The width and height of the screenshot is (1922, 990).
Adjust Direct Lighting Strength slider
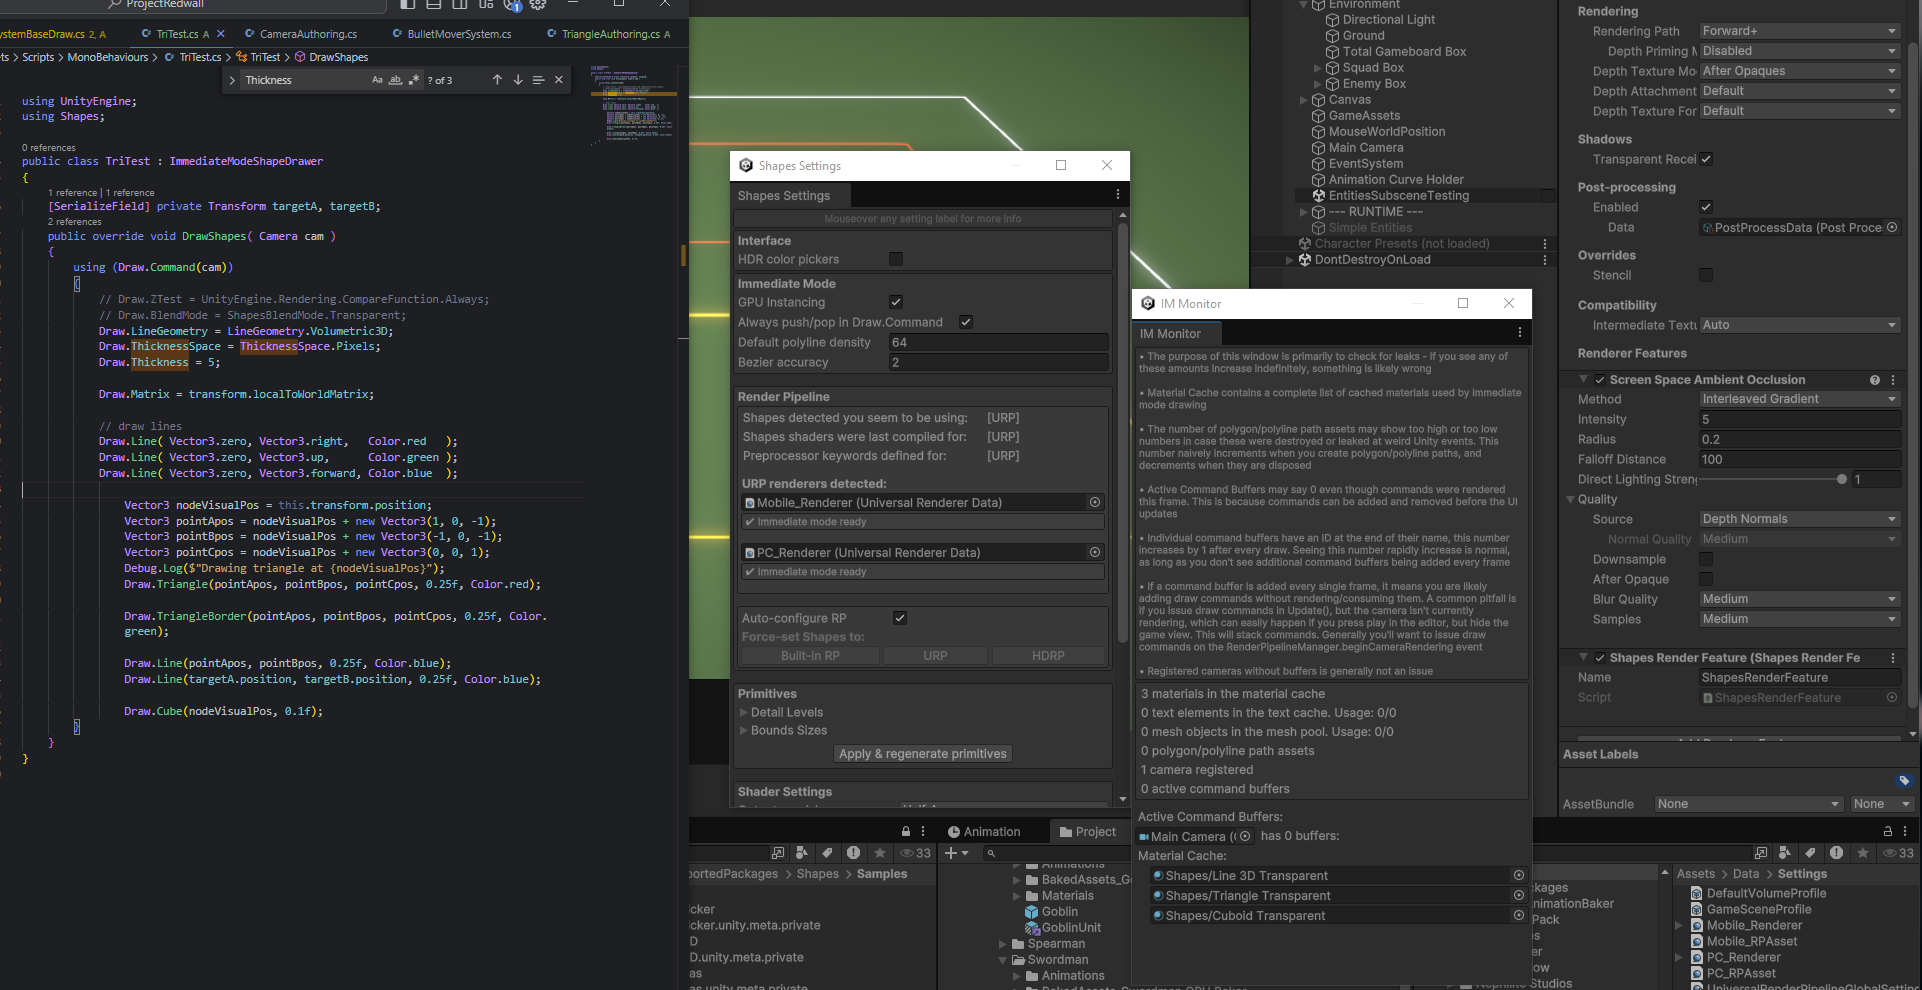pyautogui.click(x=1771, y=479)
